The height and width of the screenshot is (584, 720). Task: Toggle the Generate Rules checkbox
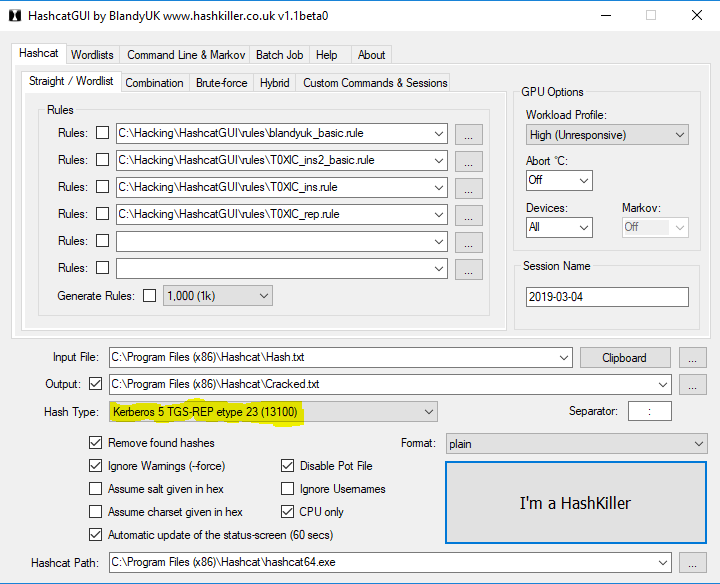(x=150, y=296)
